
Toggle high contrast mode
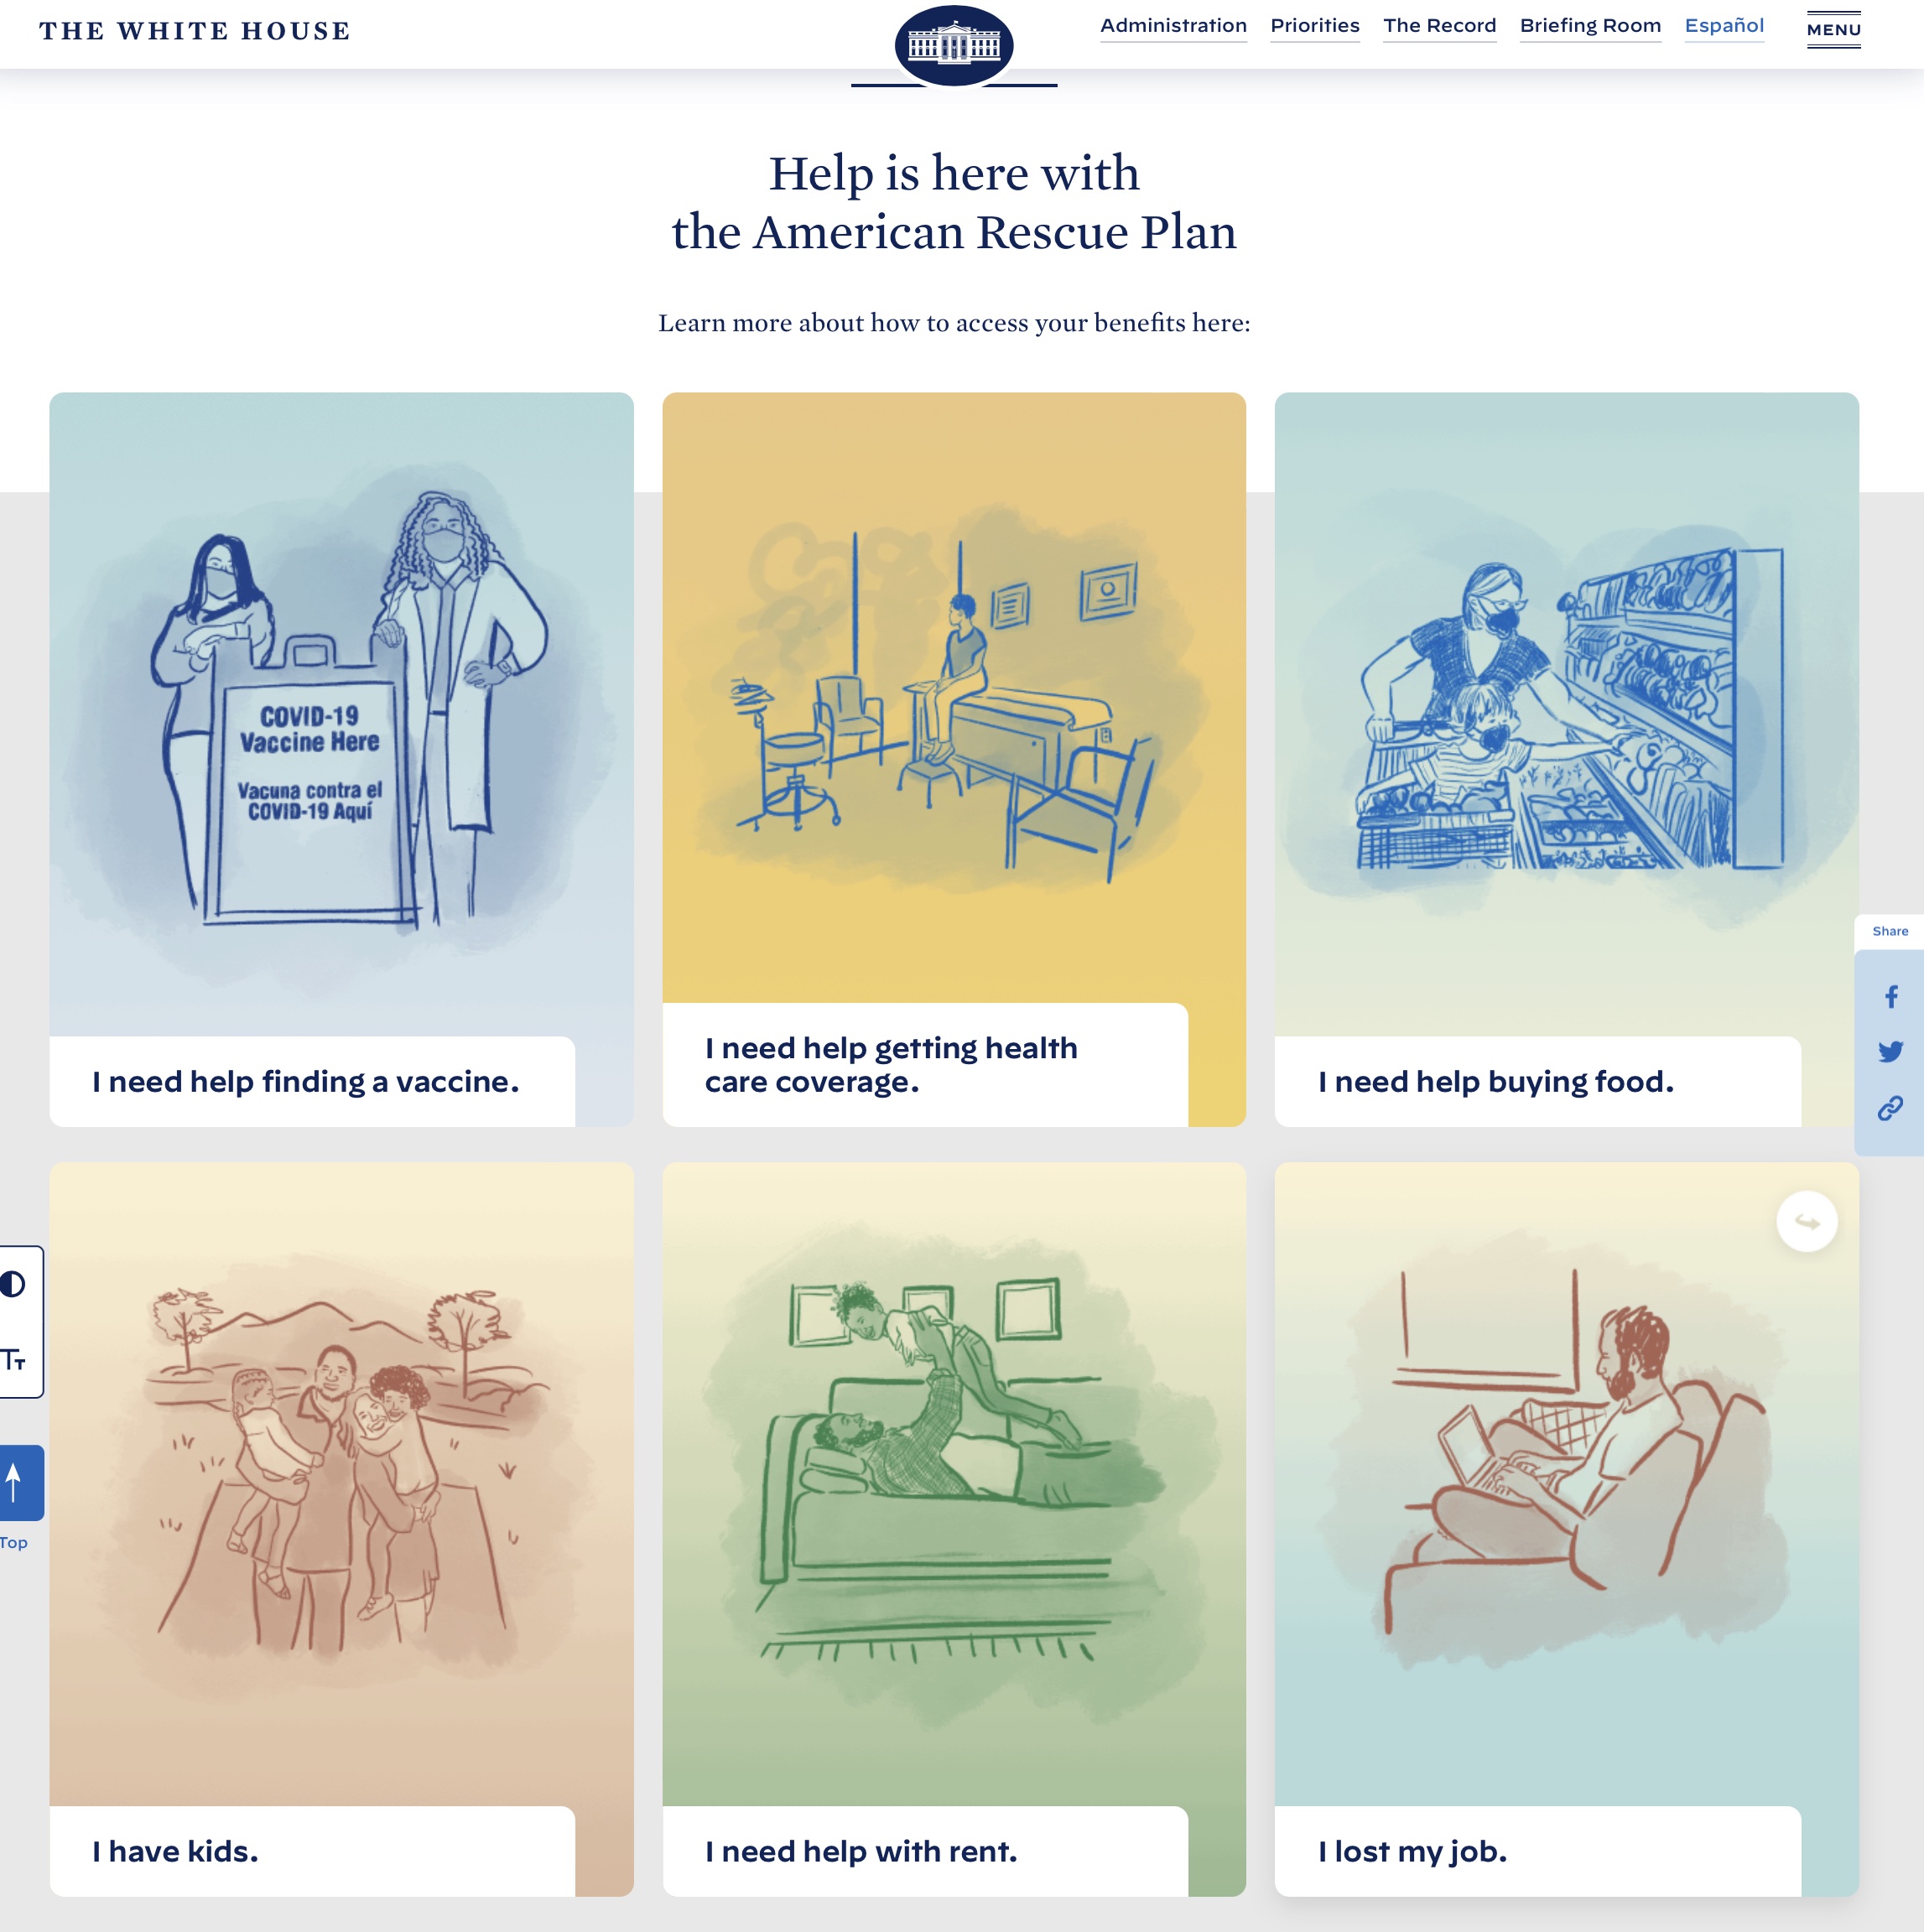(13, 1284)
